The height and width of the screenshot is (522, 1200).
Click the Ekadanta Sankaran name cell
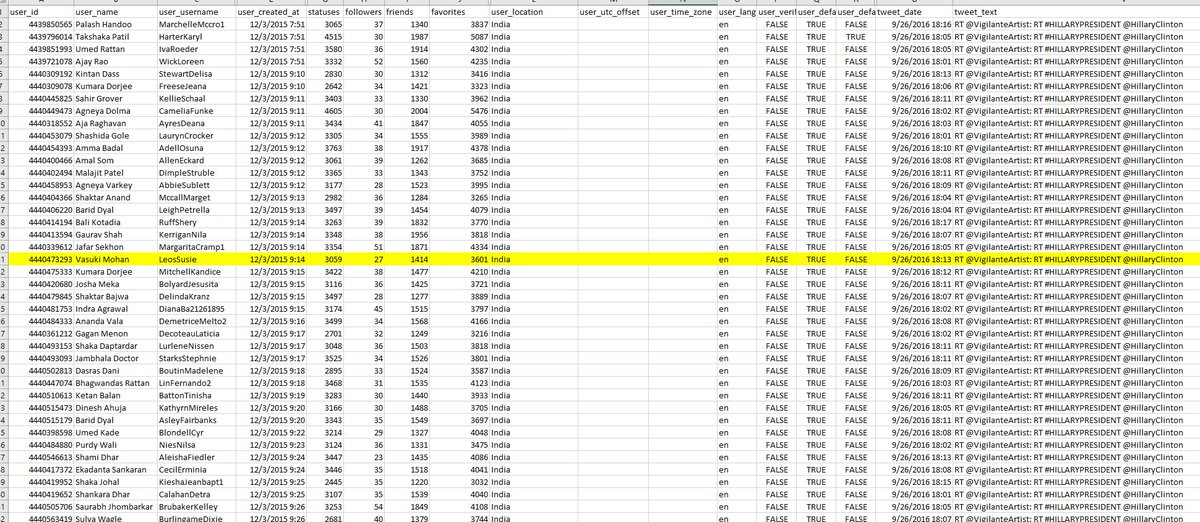(x=115, y=468)
